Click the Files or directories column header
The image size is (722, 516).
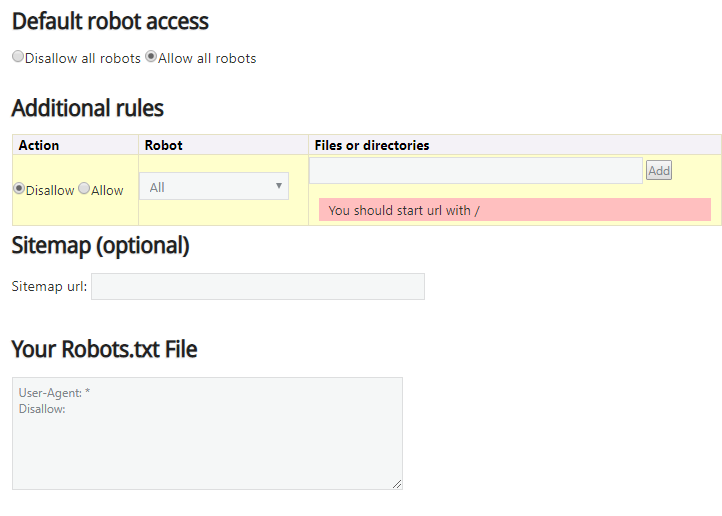pos(372,145)
